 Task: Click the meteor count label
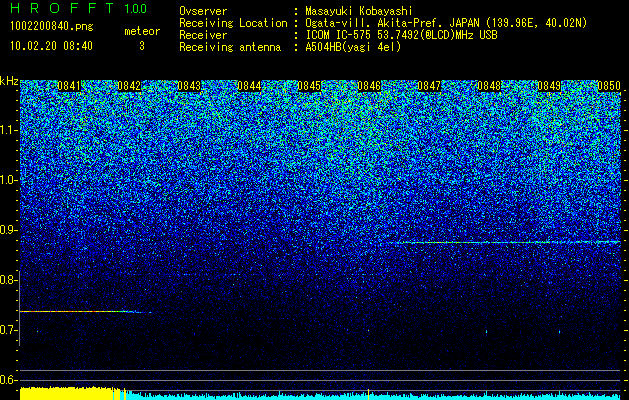[142, 31]
